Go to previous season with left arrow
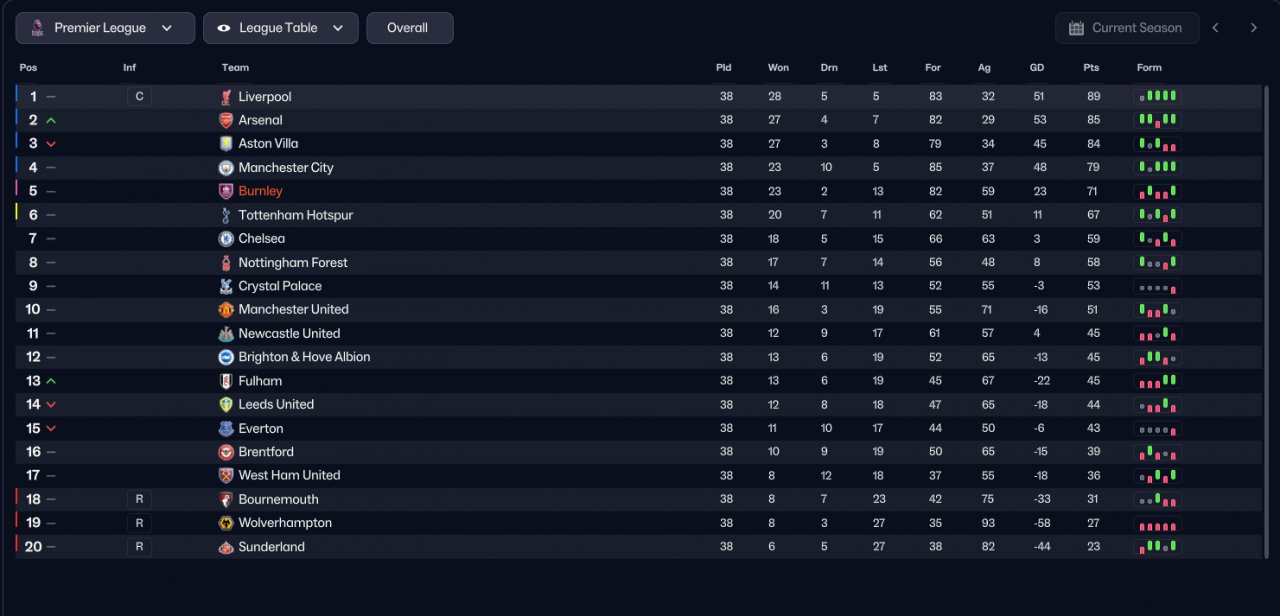This screenshot has width=1280, height=616. pos(1216,28)
